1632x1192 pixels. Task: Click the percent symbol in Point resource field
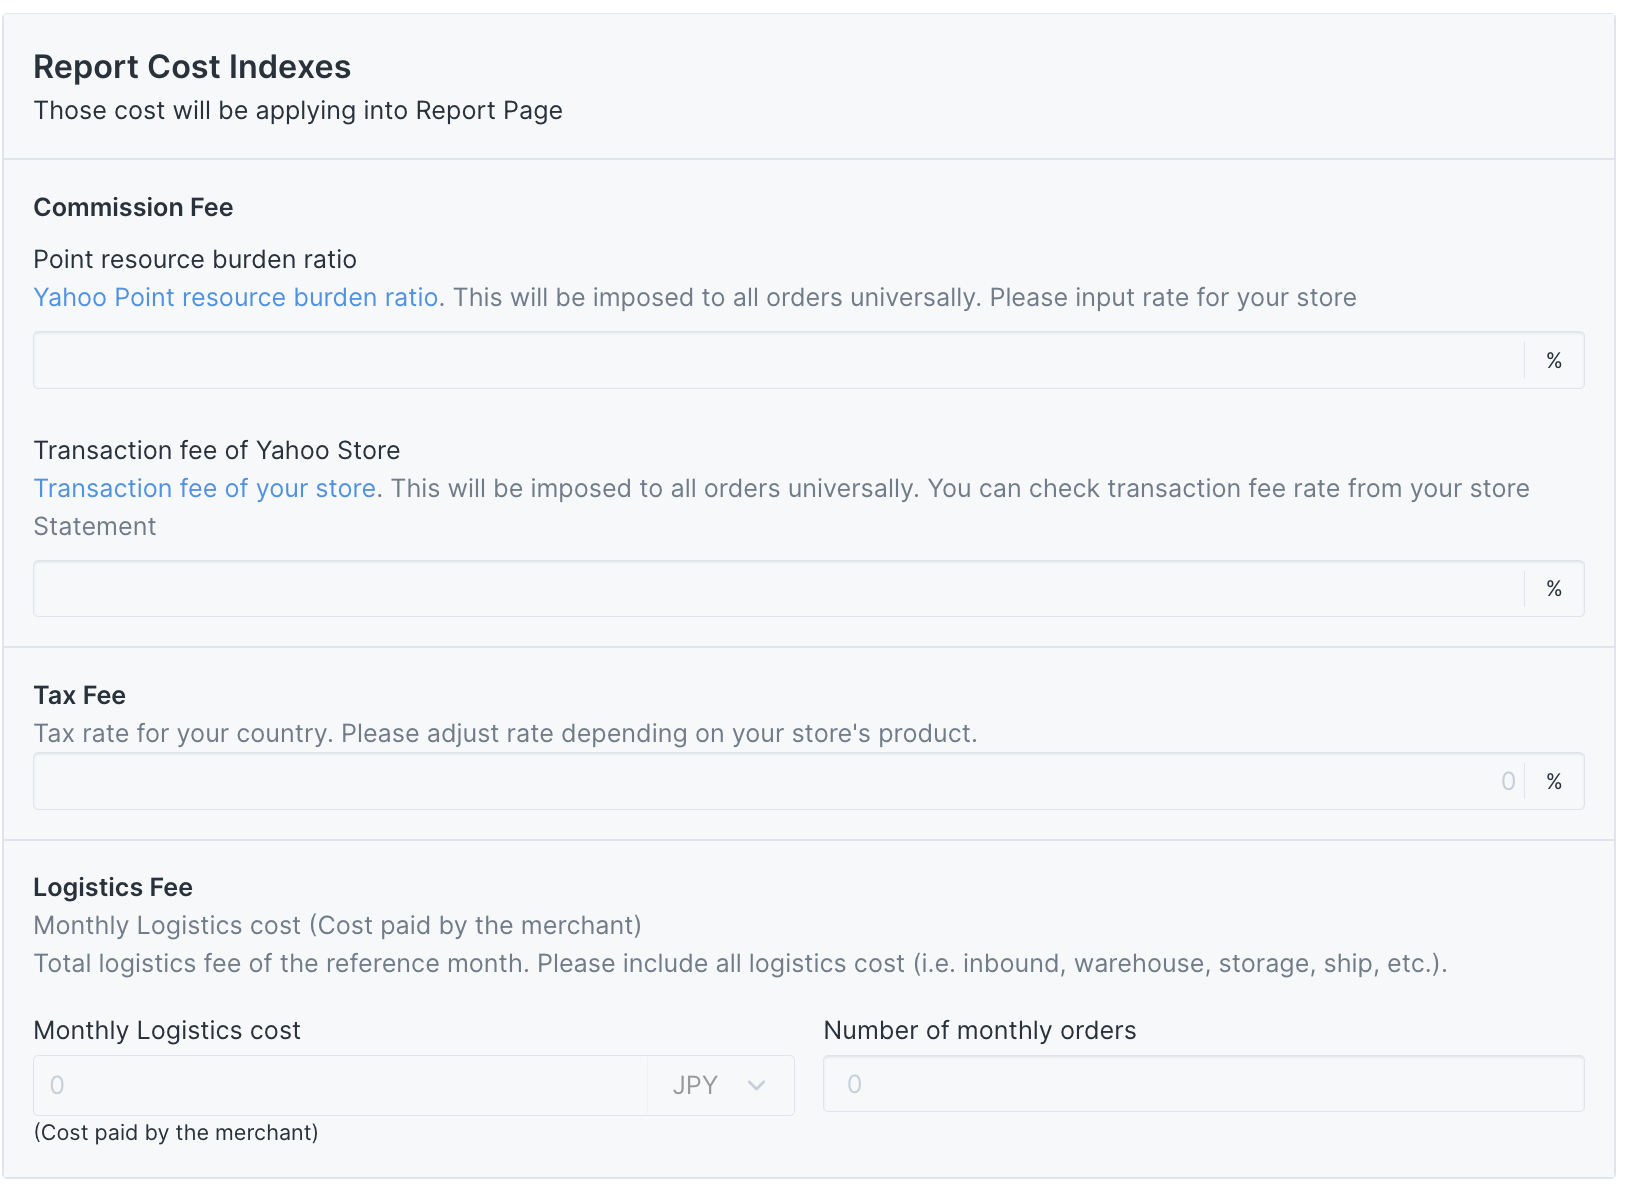point(1554,361)
